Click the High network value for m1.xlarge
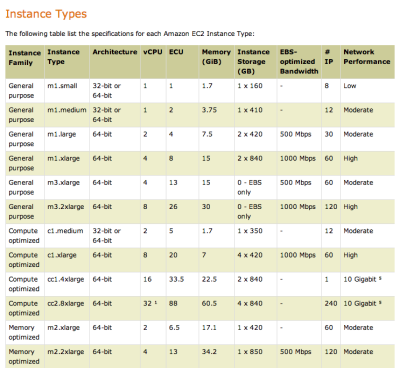The image size is (400, 368). 351,159
